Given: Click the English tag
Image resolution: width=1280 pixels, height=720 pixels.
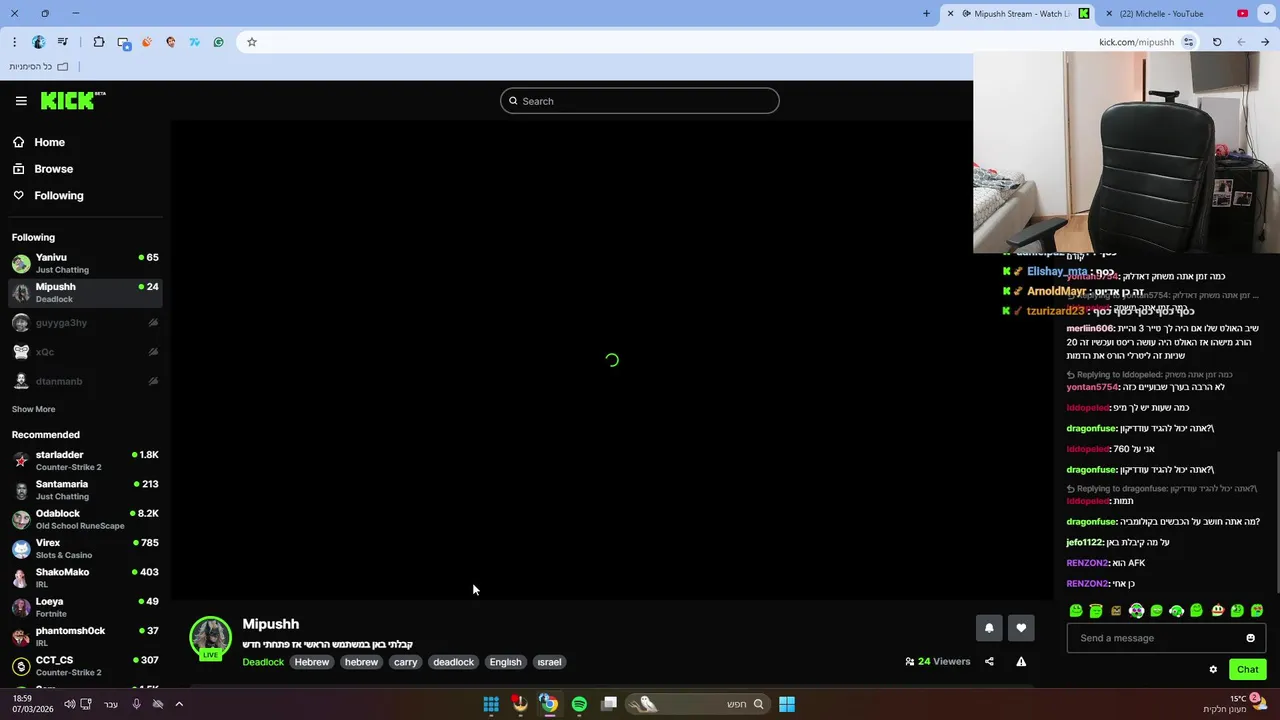Looking at the screenshot, I should pos(505,662).
